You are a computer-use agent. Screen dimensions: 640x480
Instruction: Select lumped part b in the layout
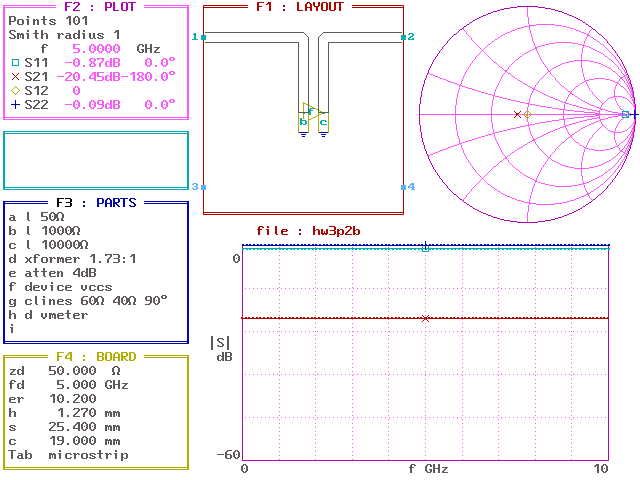pyautogui.click(x=303, y=122)
